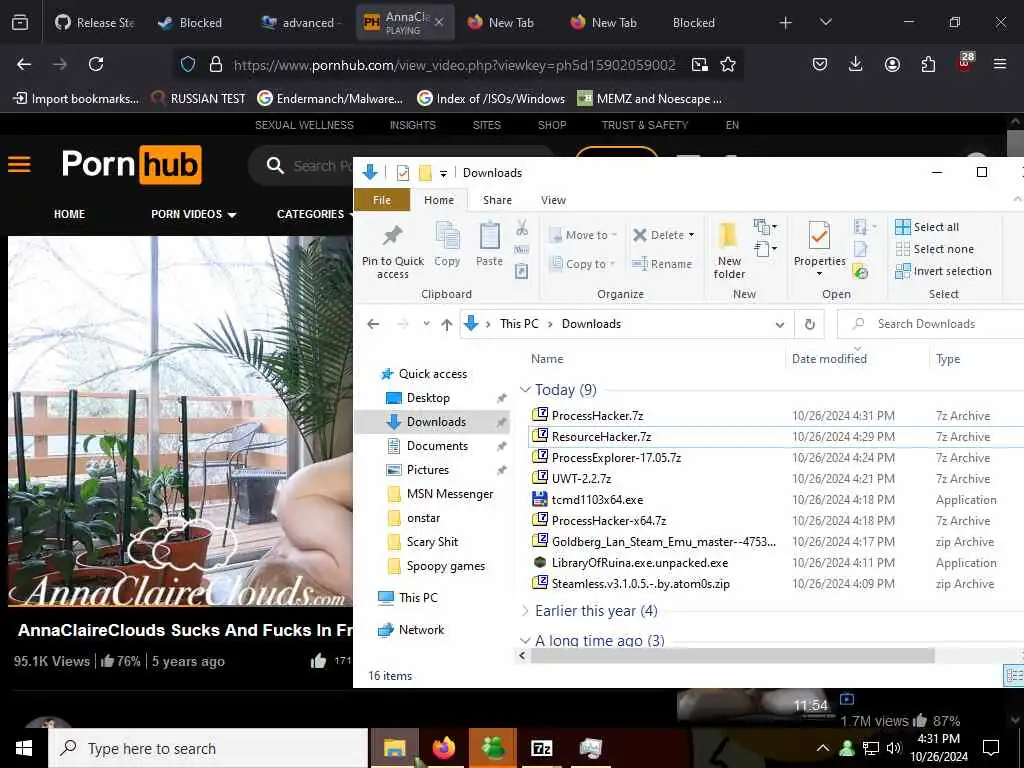Open the Delete dropdown arrow

(x=692, y=235)
